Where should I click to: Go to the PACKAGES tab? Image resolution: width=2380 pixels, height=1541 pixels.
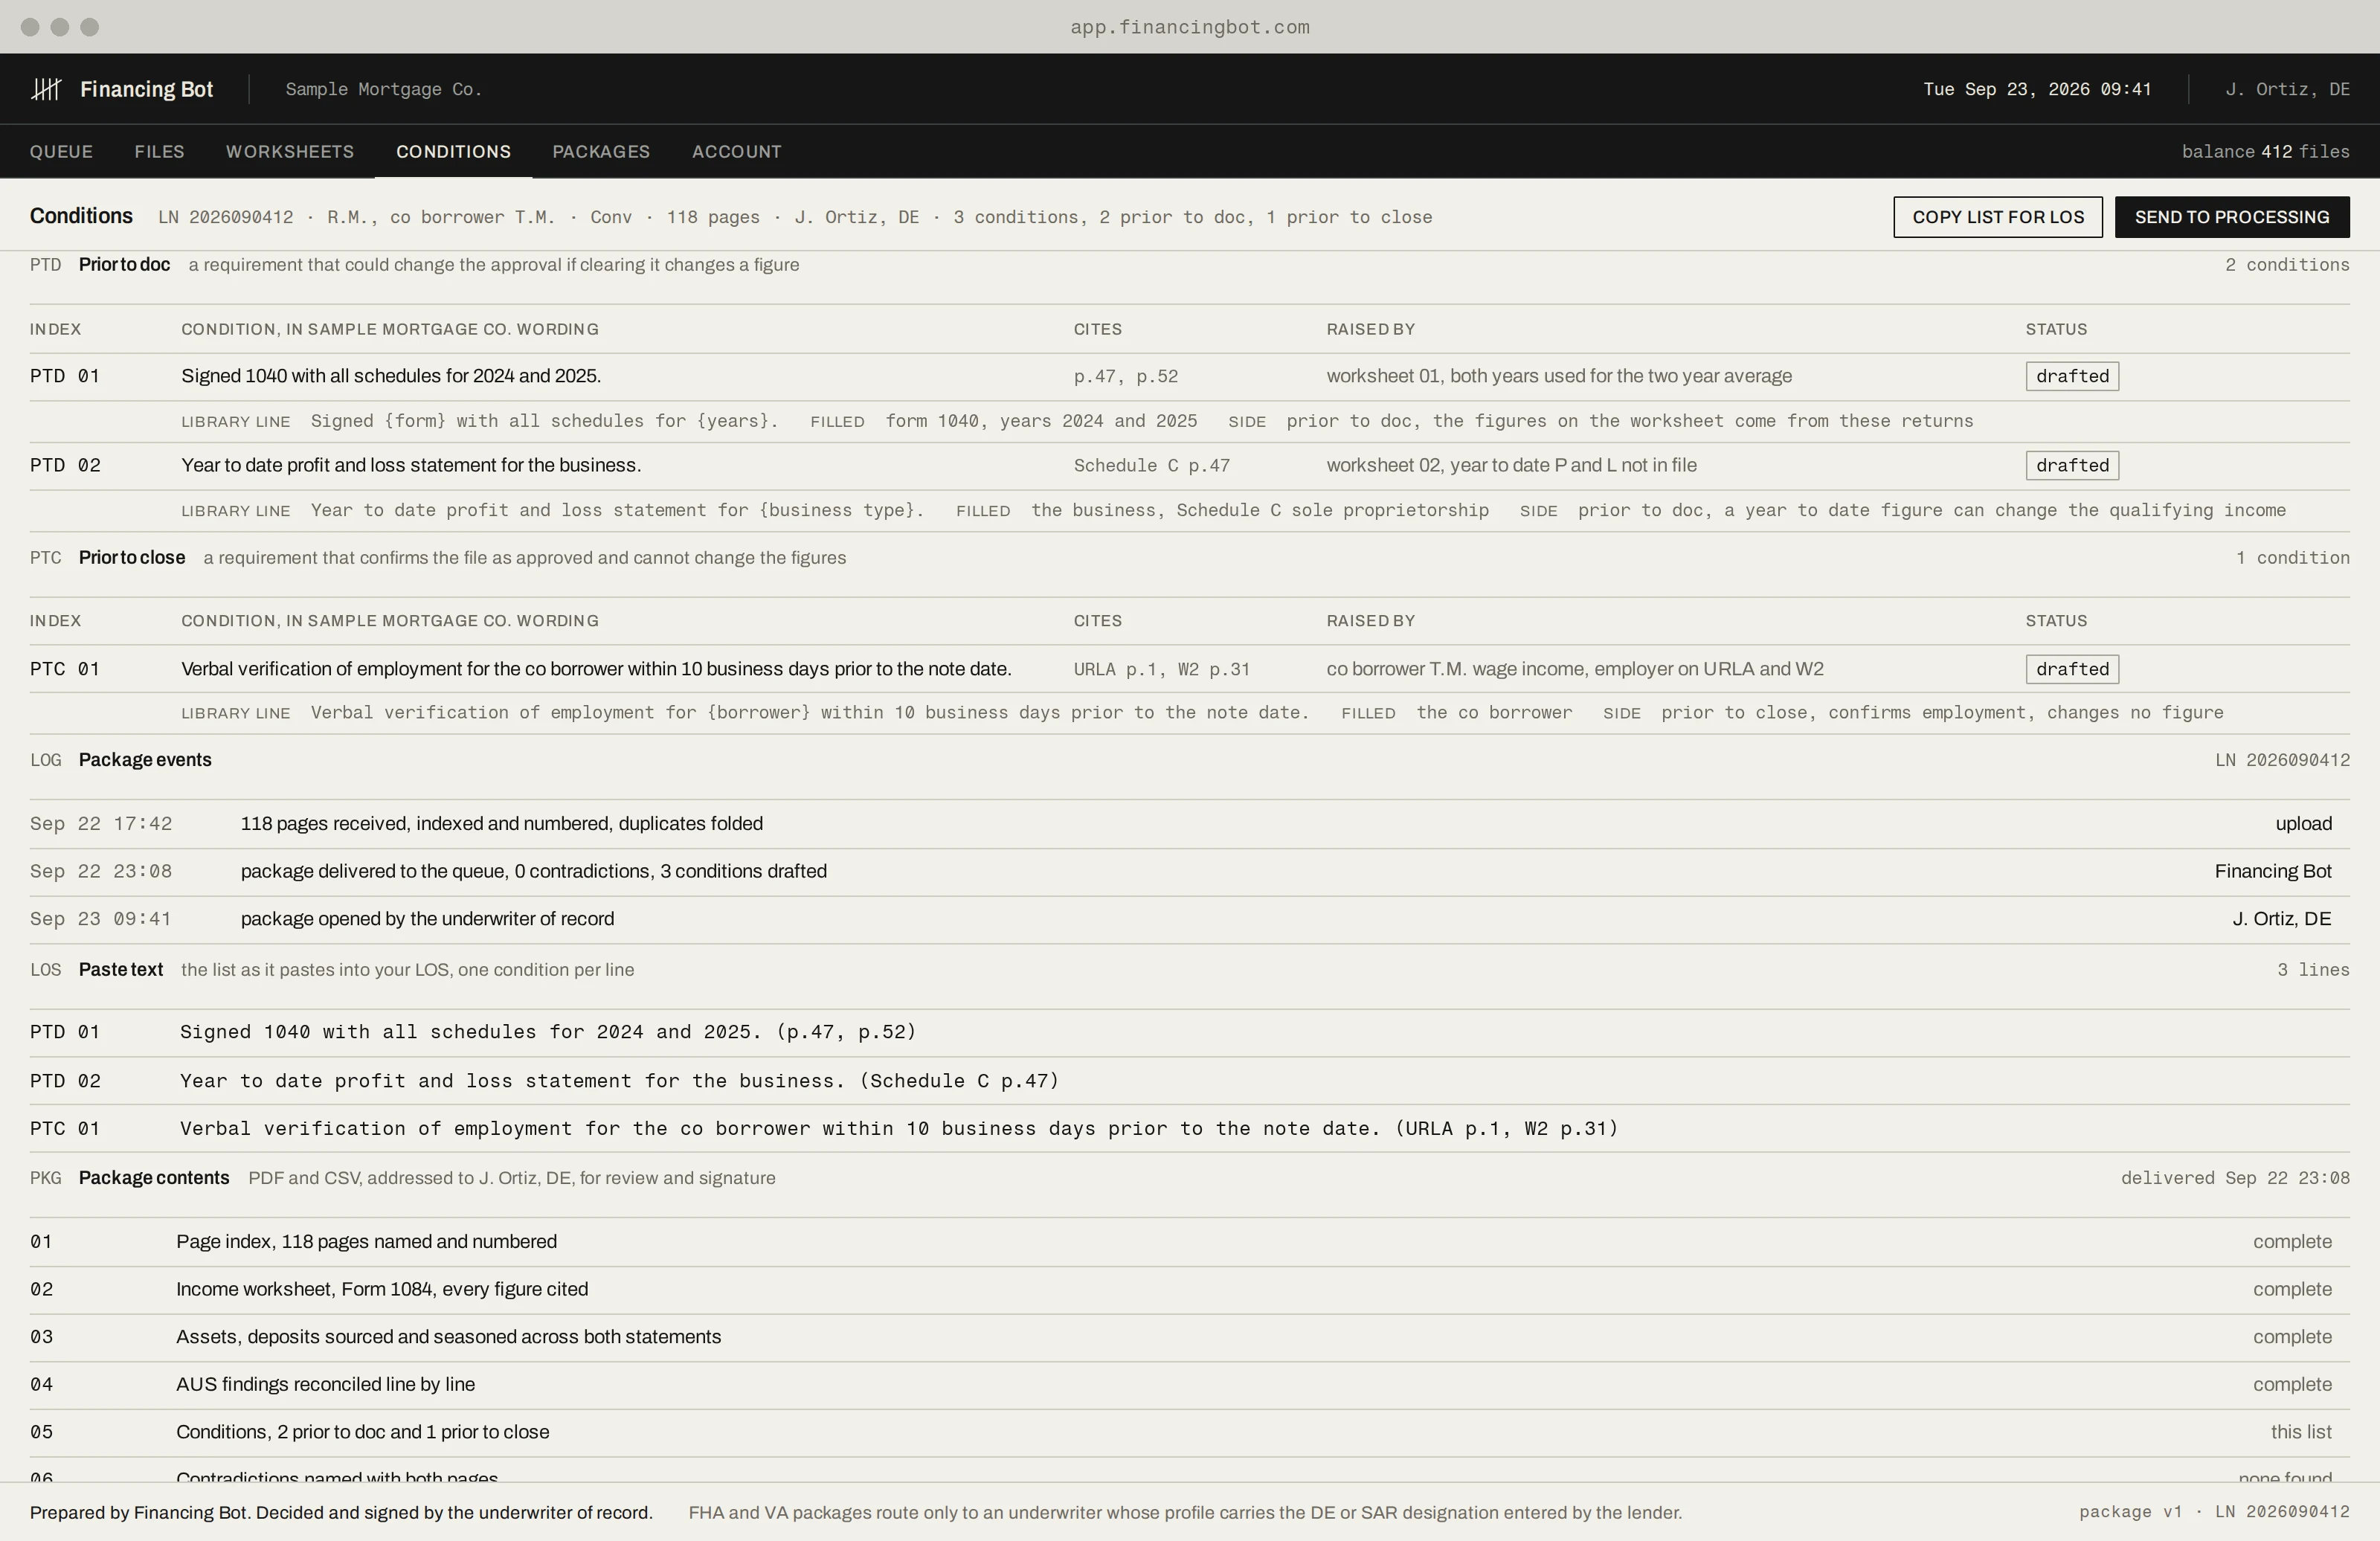tap(601, 151)
